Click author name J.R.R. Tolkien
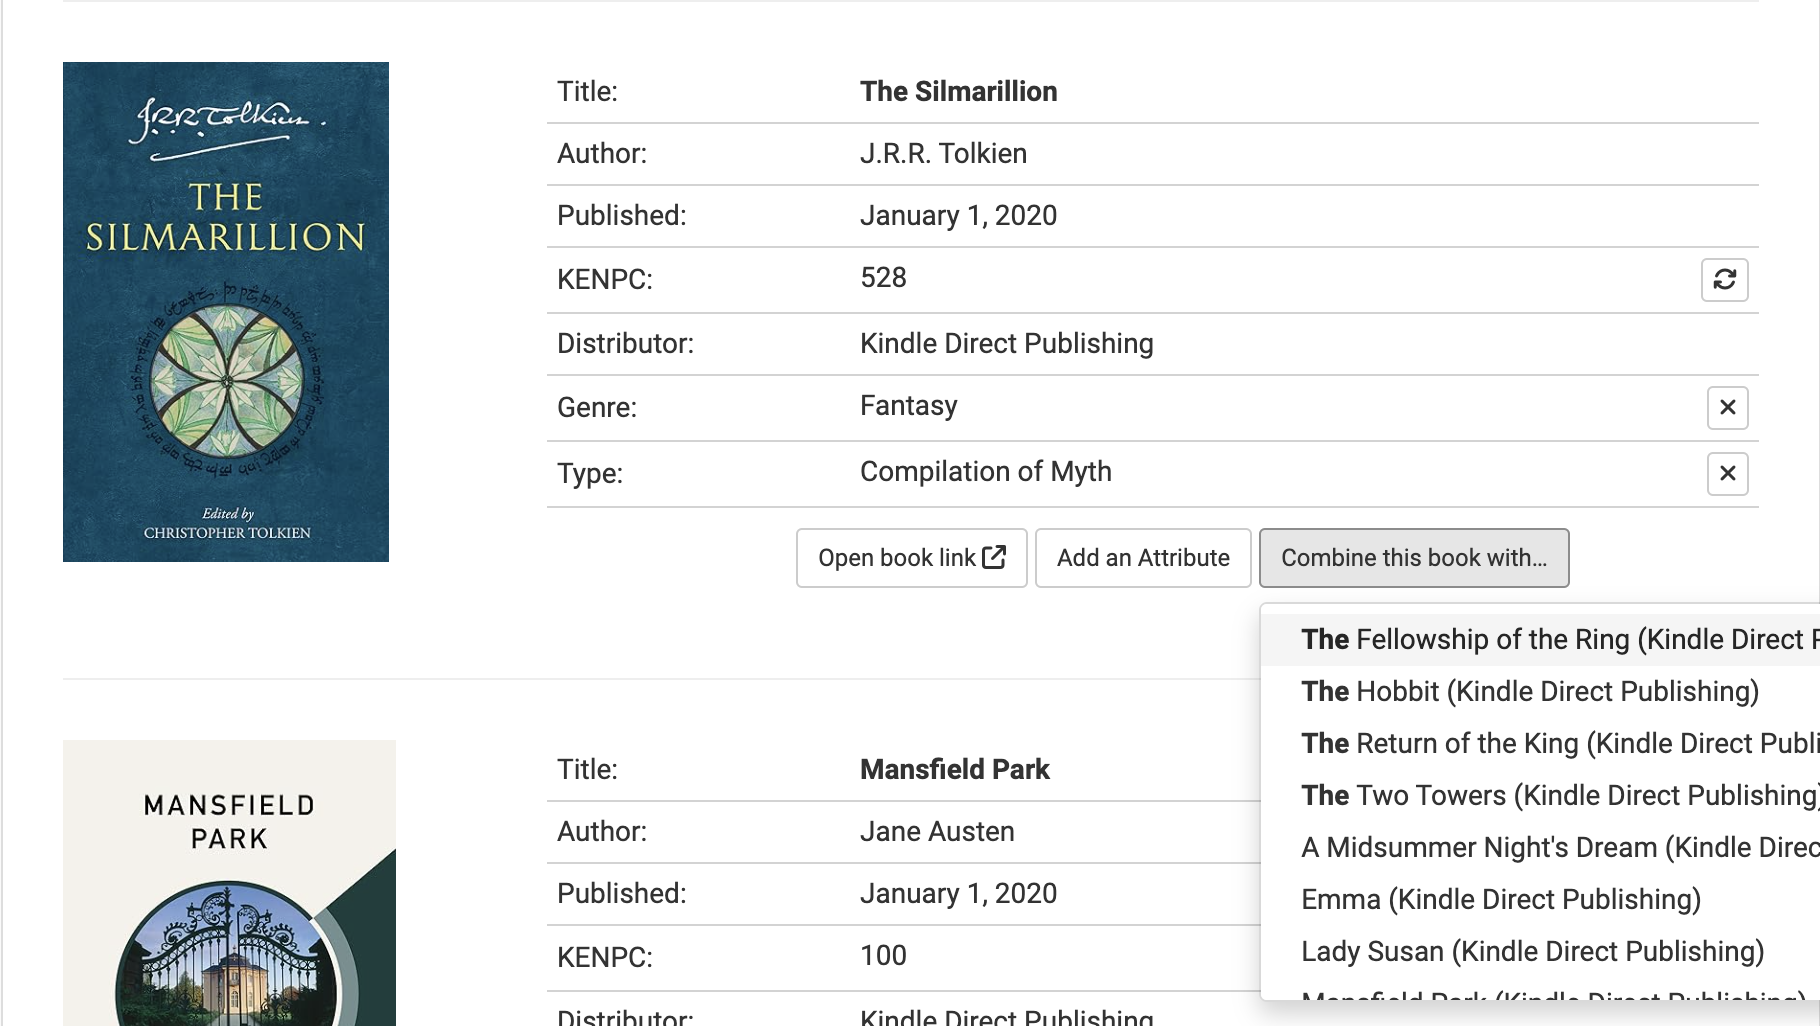 coord(943,153)
